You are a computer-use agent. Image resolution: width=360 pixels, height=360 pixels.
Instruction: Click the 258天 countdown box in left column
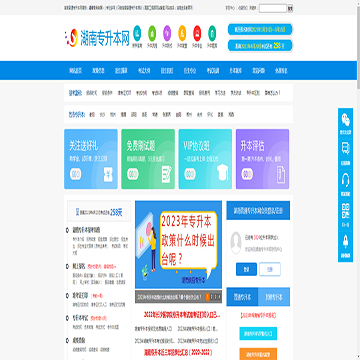(99, 211)
